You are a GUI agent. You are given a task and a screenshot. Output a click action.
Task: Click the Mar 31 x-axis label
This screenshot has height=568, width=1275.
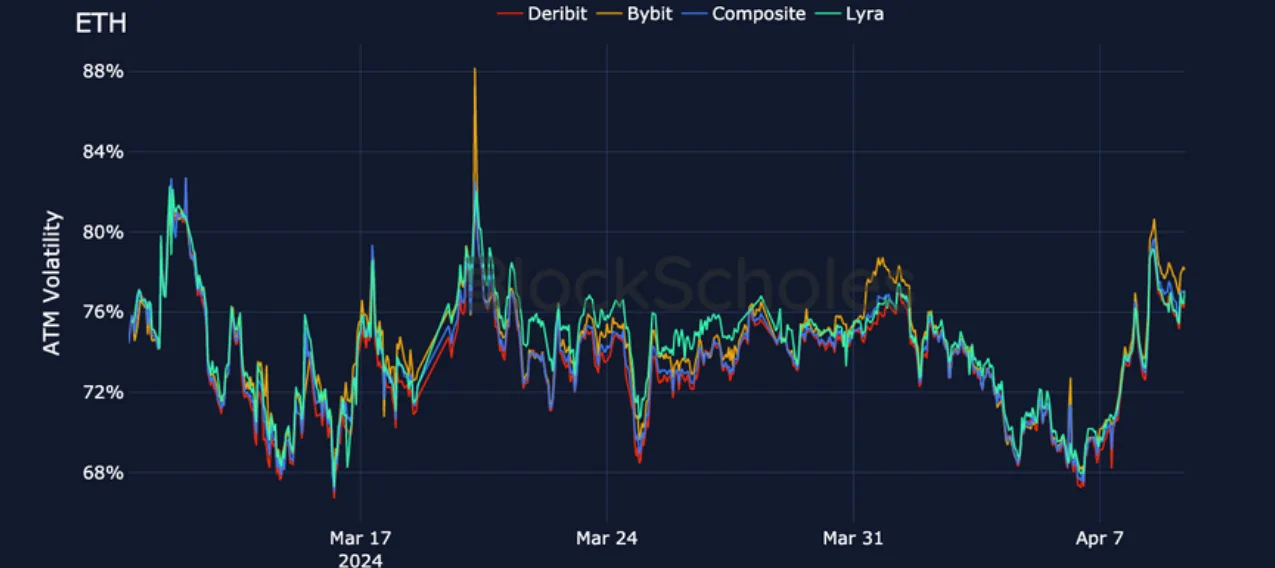click(853, 538)
